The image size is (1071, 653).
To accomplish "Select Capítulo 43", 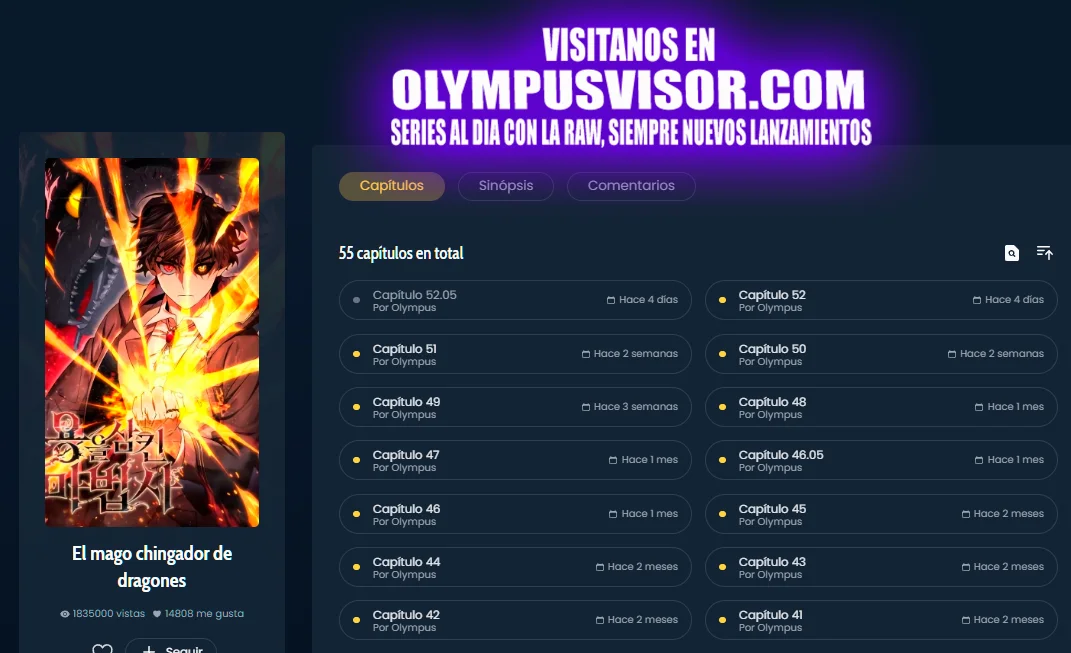I will tap(881, 567).
